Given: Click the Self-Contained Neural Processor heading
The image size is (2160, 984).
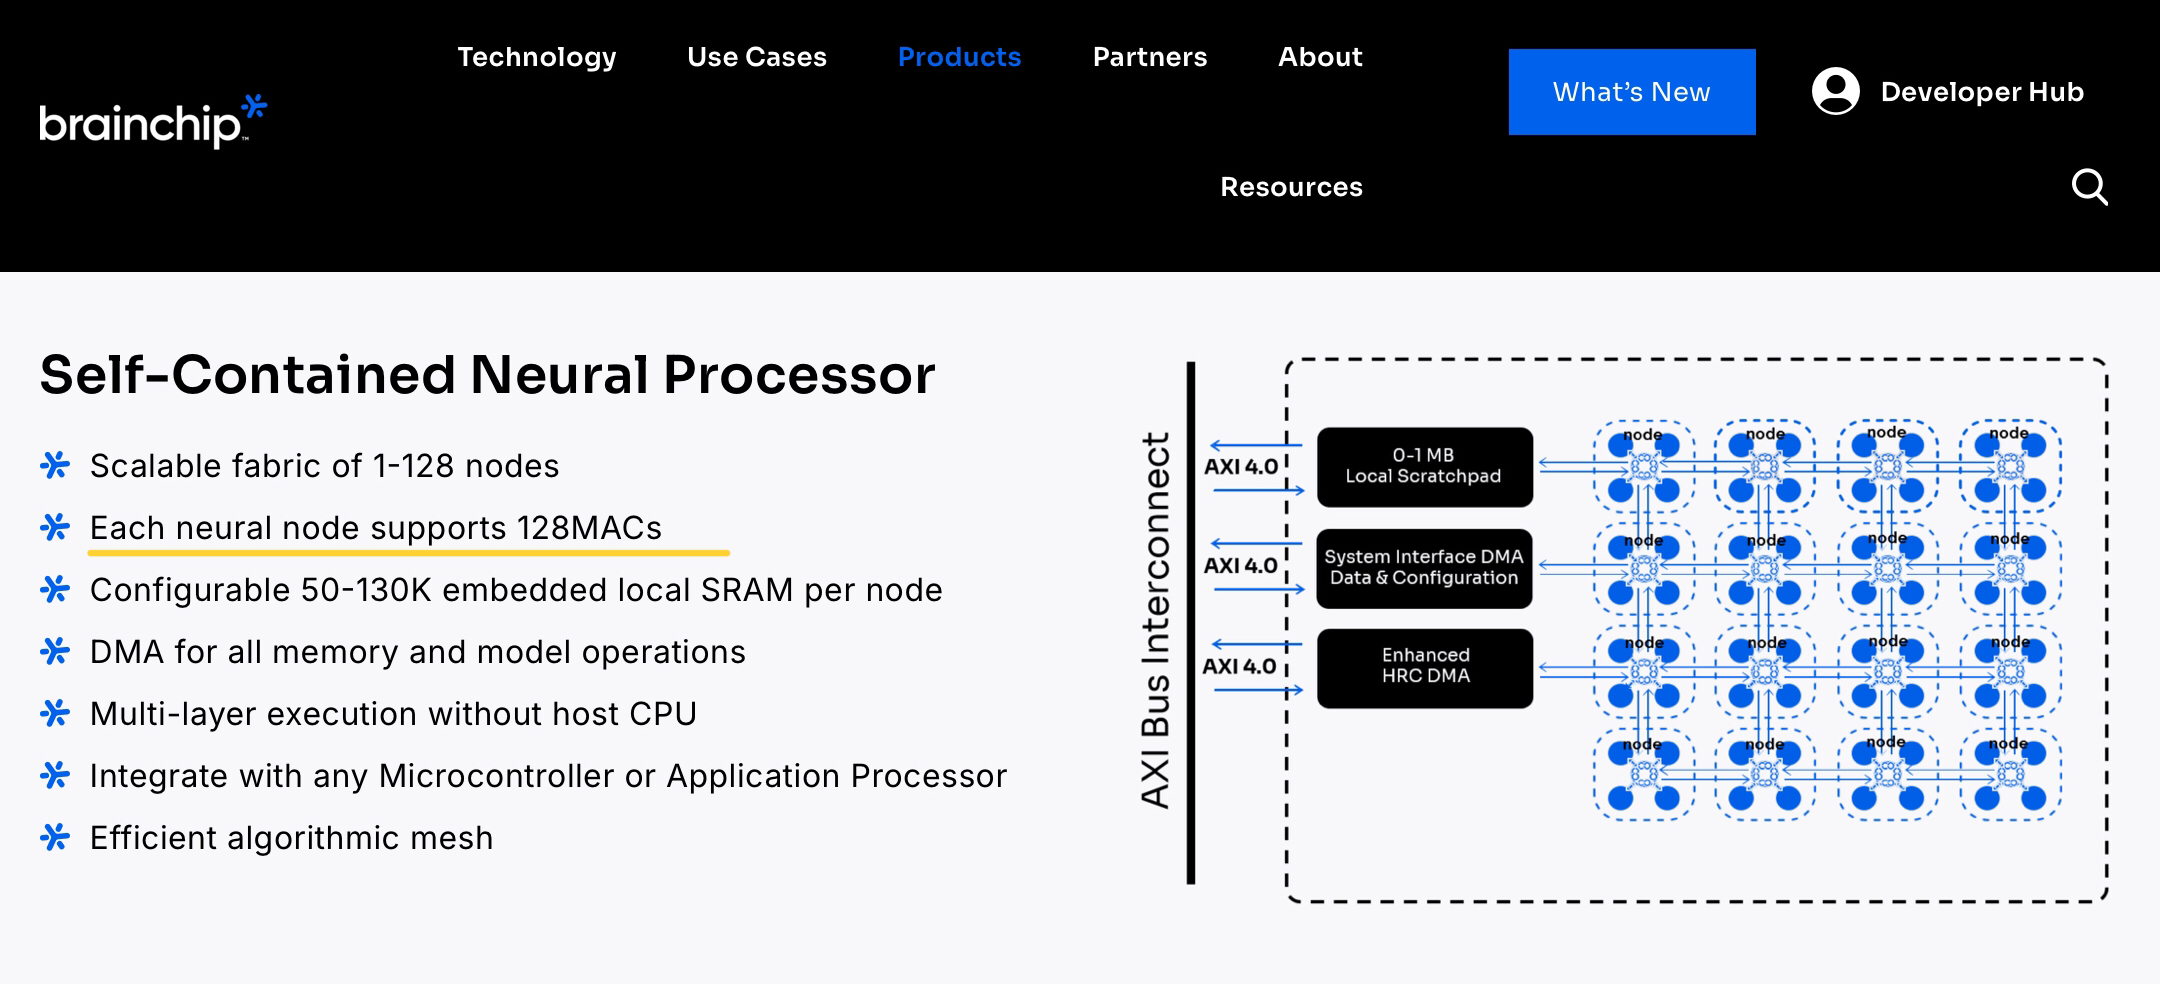Looking at the screenshot, I should 487,375.
